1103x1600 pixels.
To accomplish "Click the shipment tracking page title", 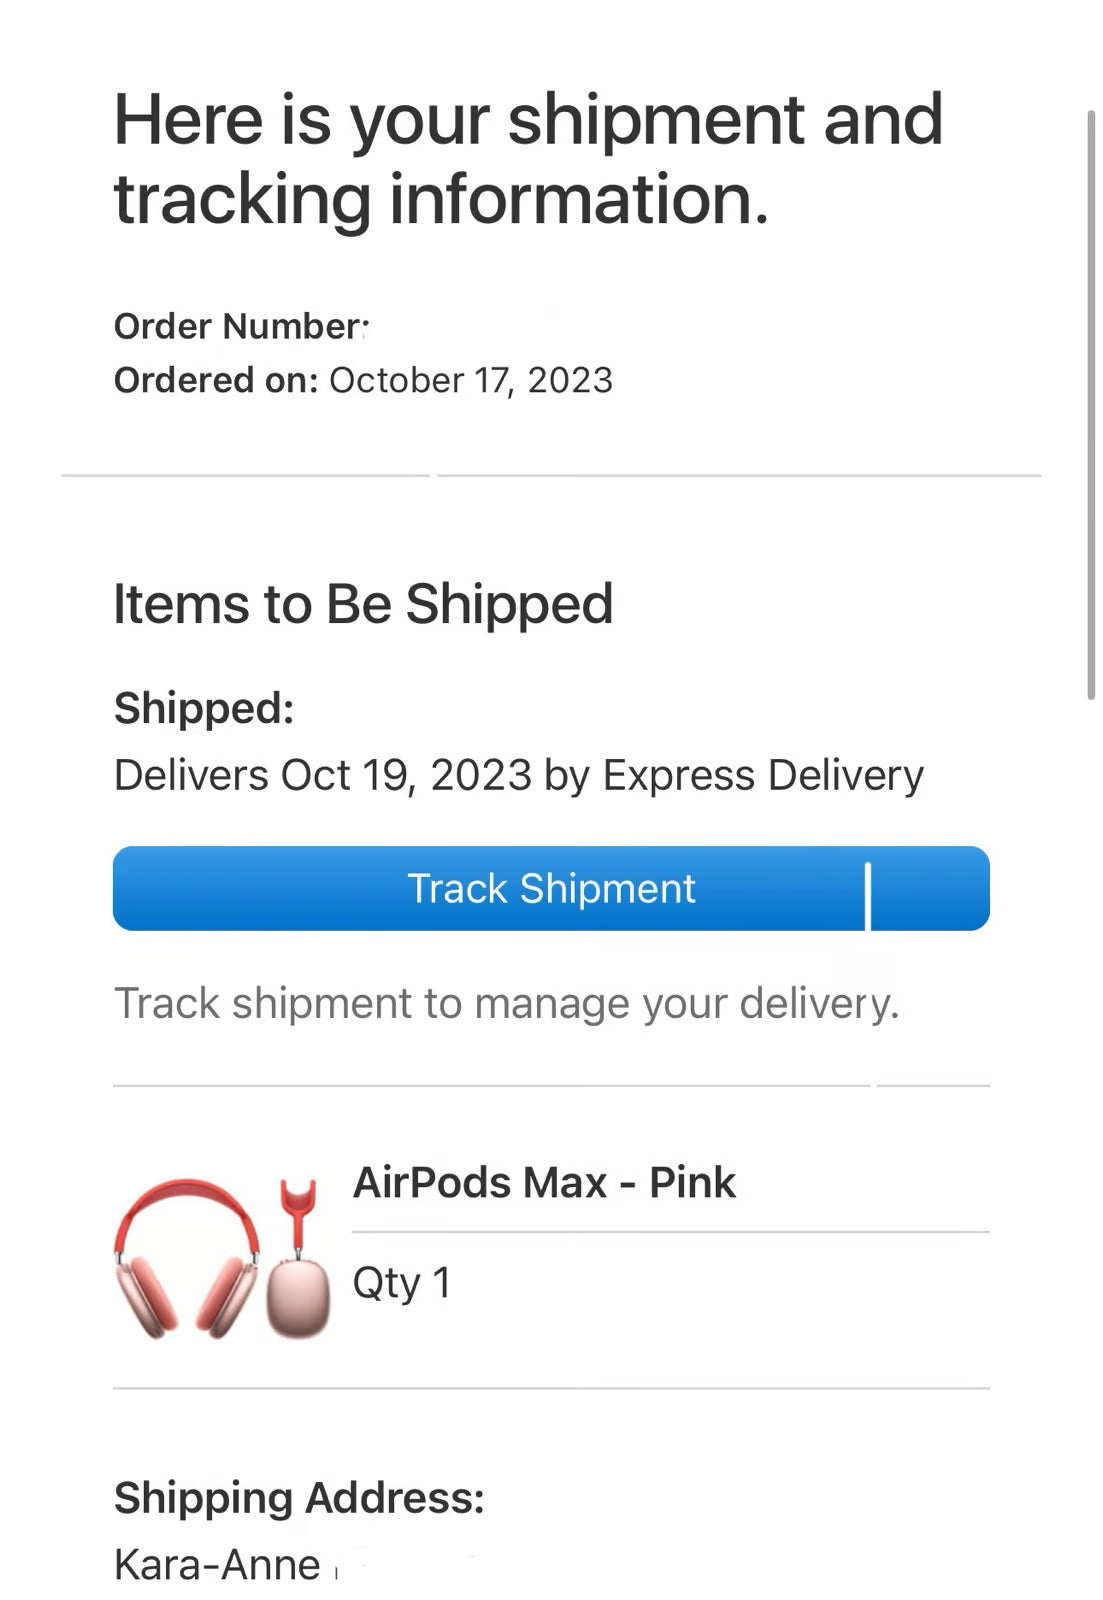I will (527, 160).
